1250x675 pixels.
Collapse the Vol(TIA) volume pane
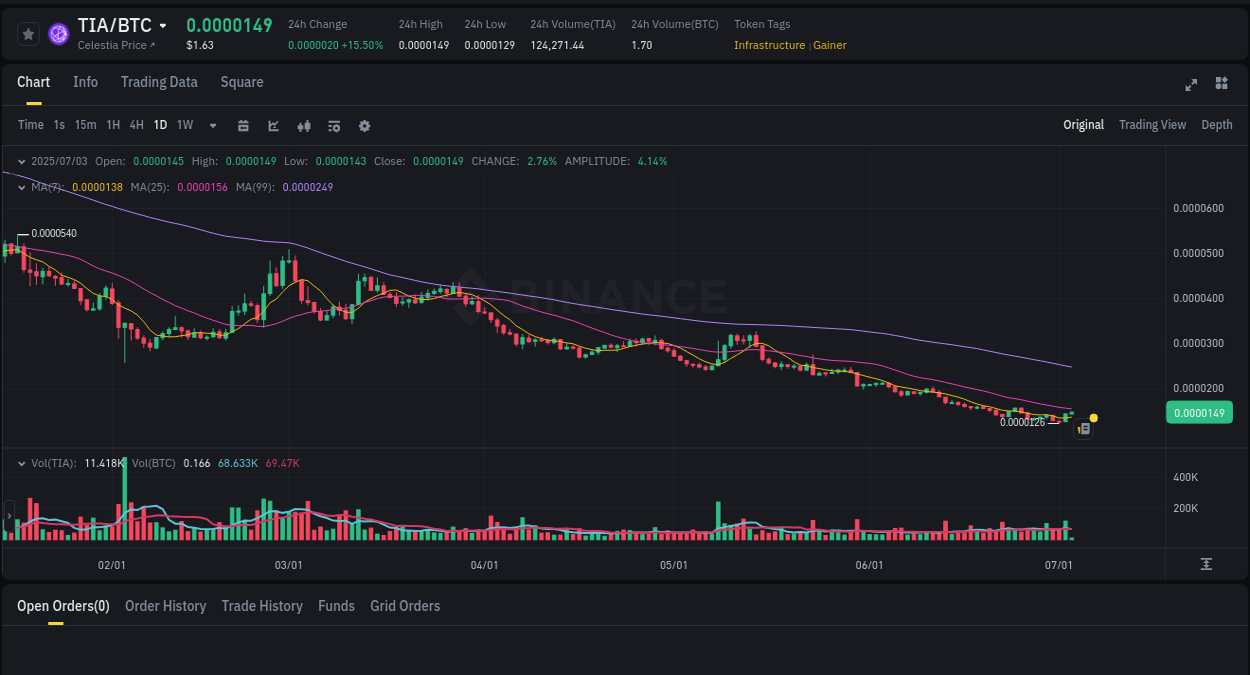click(x=20, y=463)
